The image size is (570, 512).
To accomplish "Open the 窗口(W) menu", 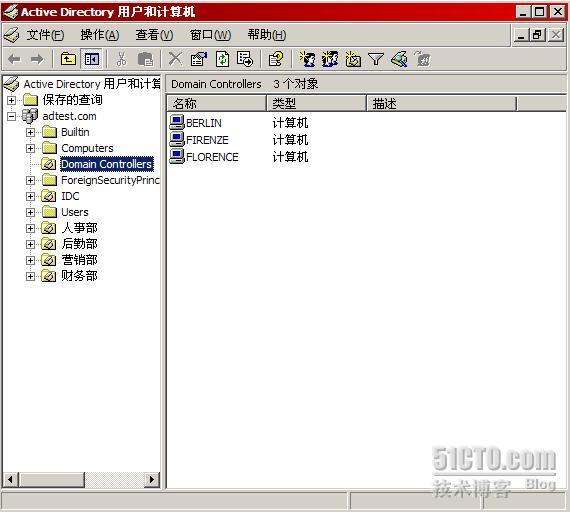I will tap(210, 35).
